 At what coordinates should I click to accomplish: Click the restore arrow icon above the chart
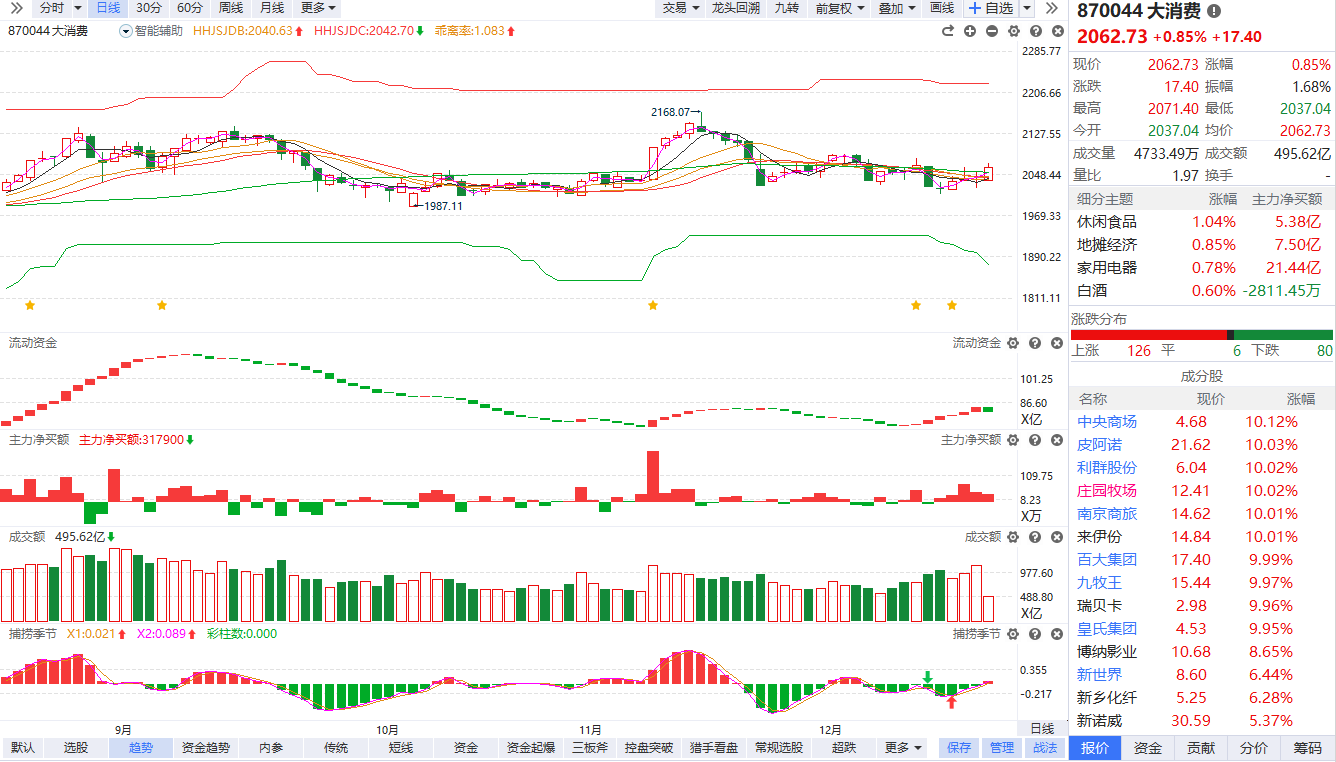click(948, 31)
